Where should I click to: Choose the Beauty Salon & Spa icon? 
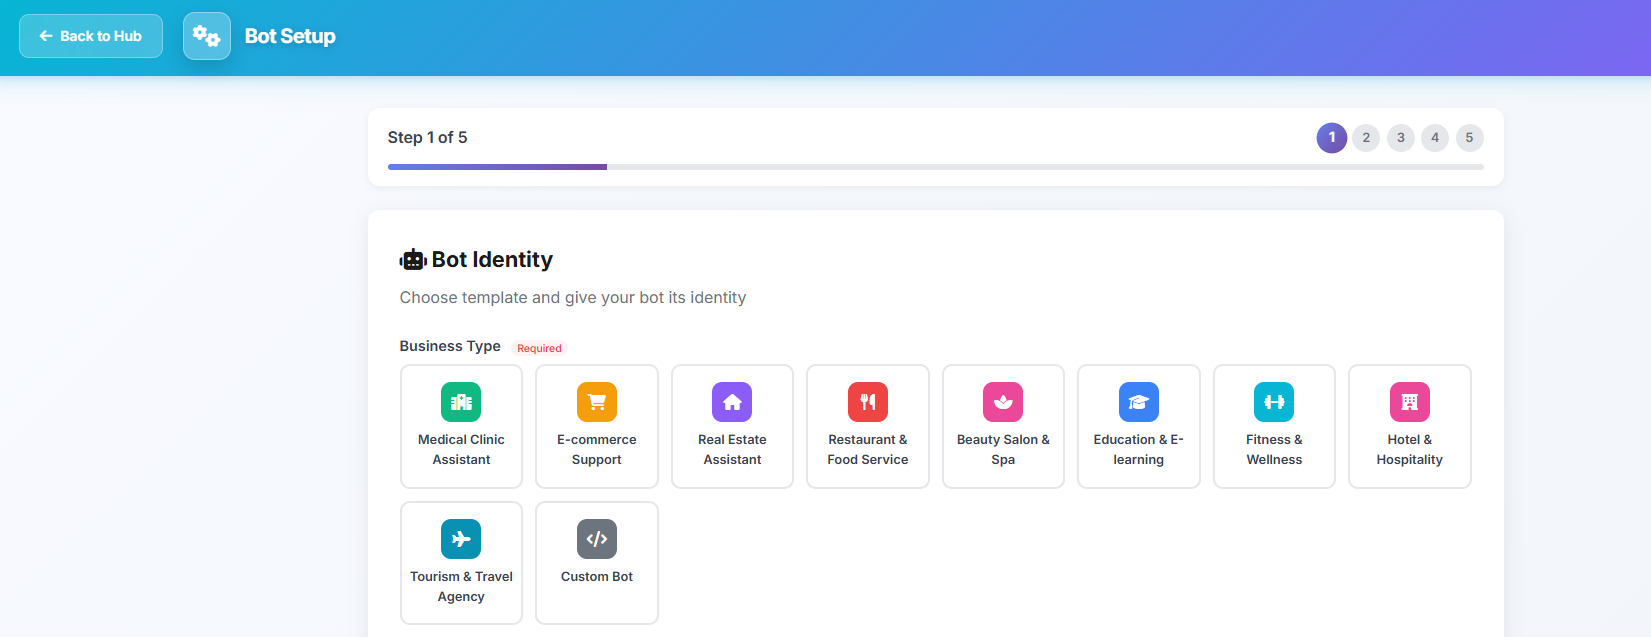[x=1003, y=402]
